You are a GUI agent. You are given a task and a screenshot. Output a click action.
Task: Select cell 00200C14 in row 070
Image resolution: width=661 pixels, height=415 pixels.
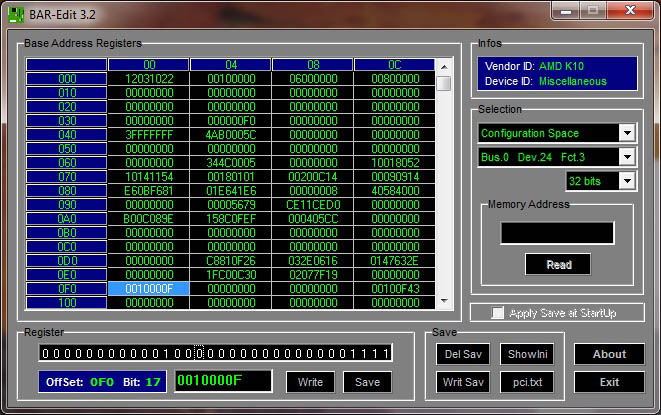[313, 177]
